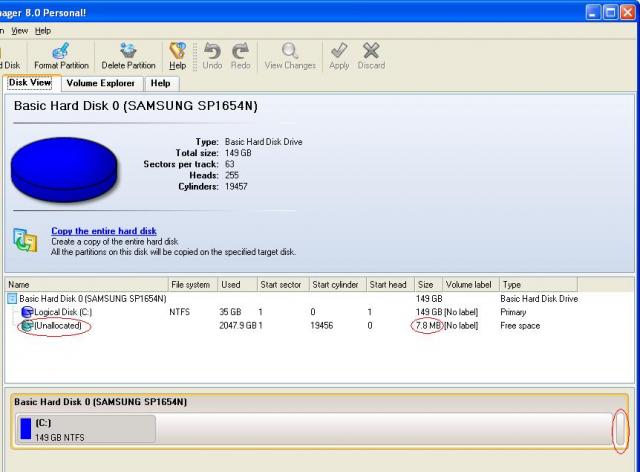The image size is (640, 472).
Task: Select the small unallocated block on disk map
Action: [x=620, y=430]
